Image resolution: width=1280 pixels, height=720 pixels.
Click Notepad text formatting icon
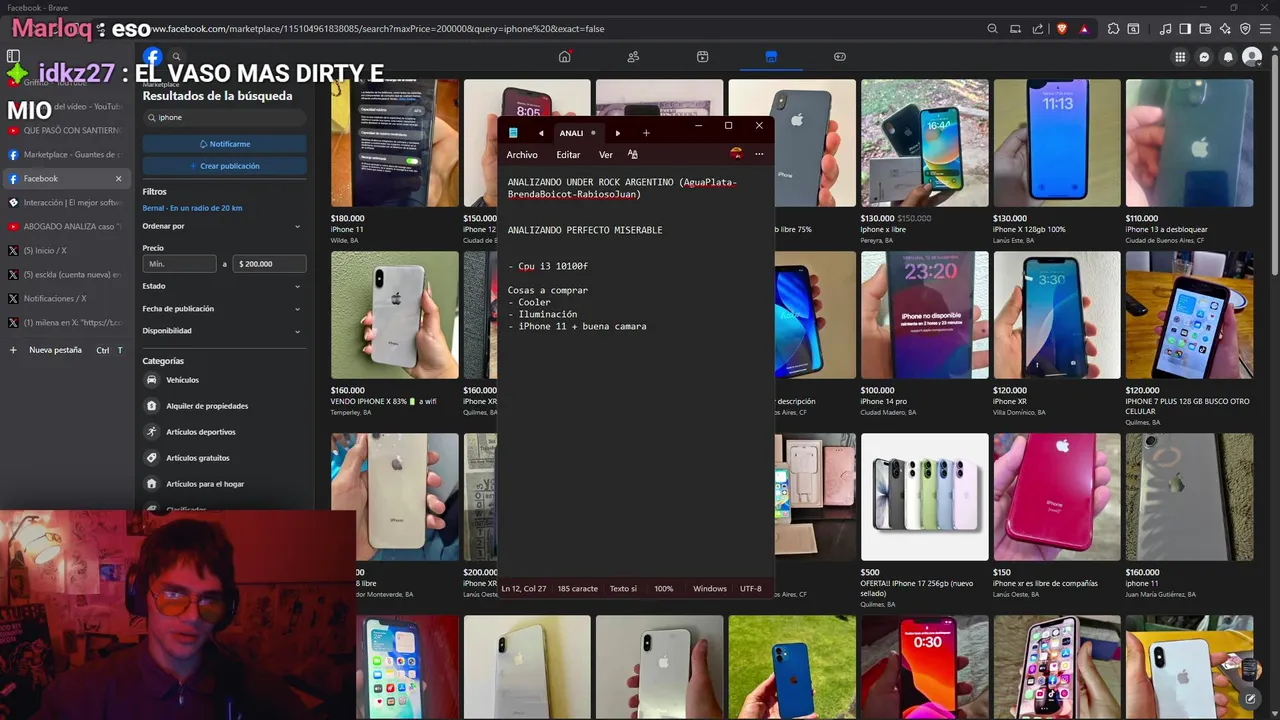[x=632, y=155]
